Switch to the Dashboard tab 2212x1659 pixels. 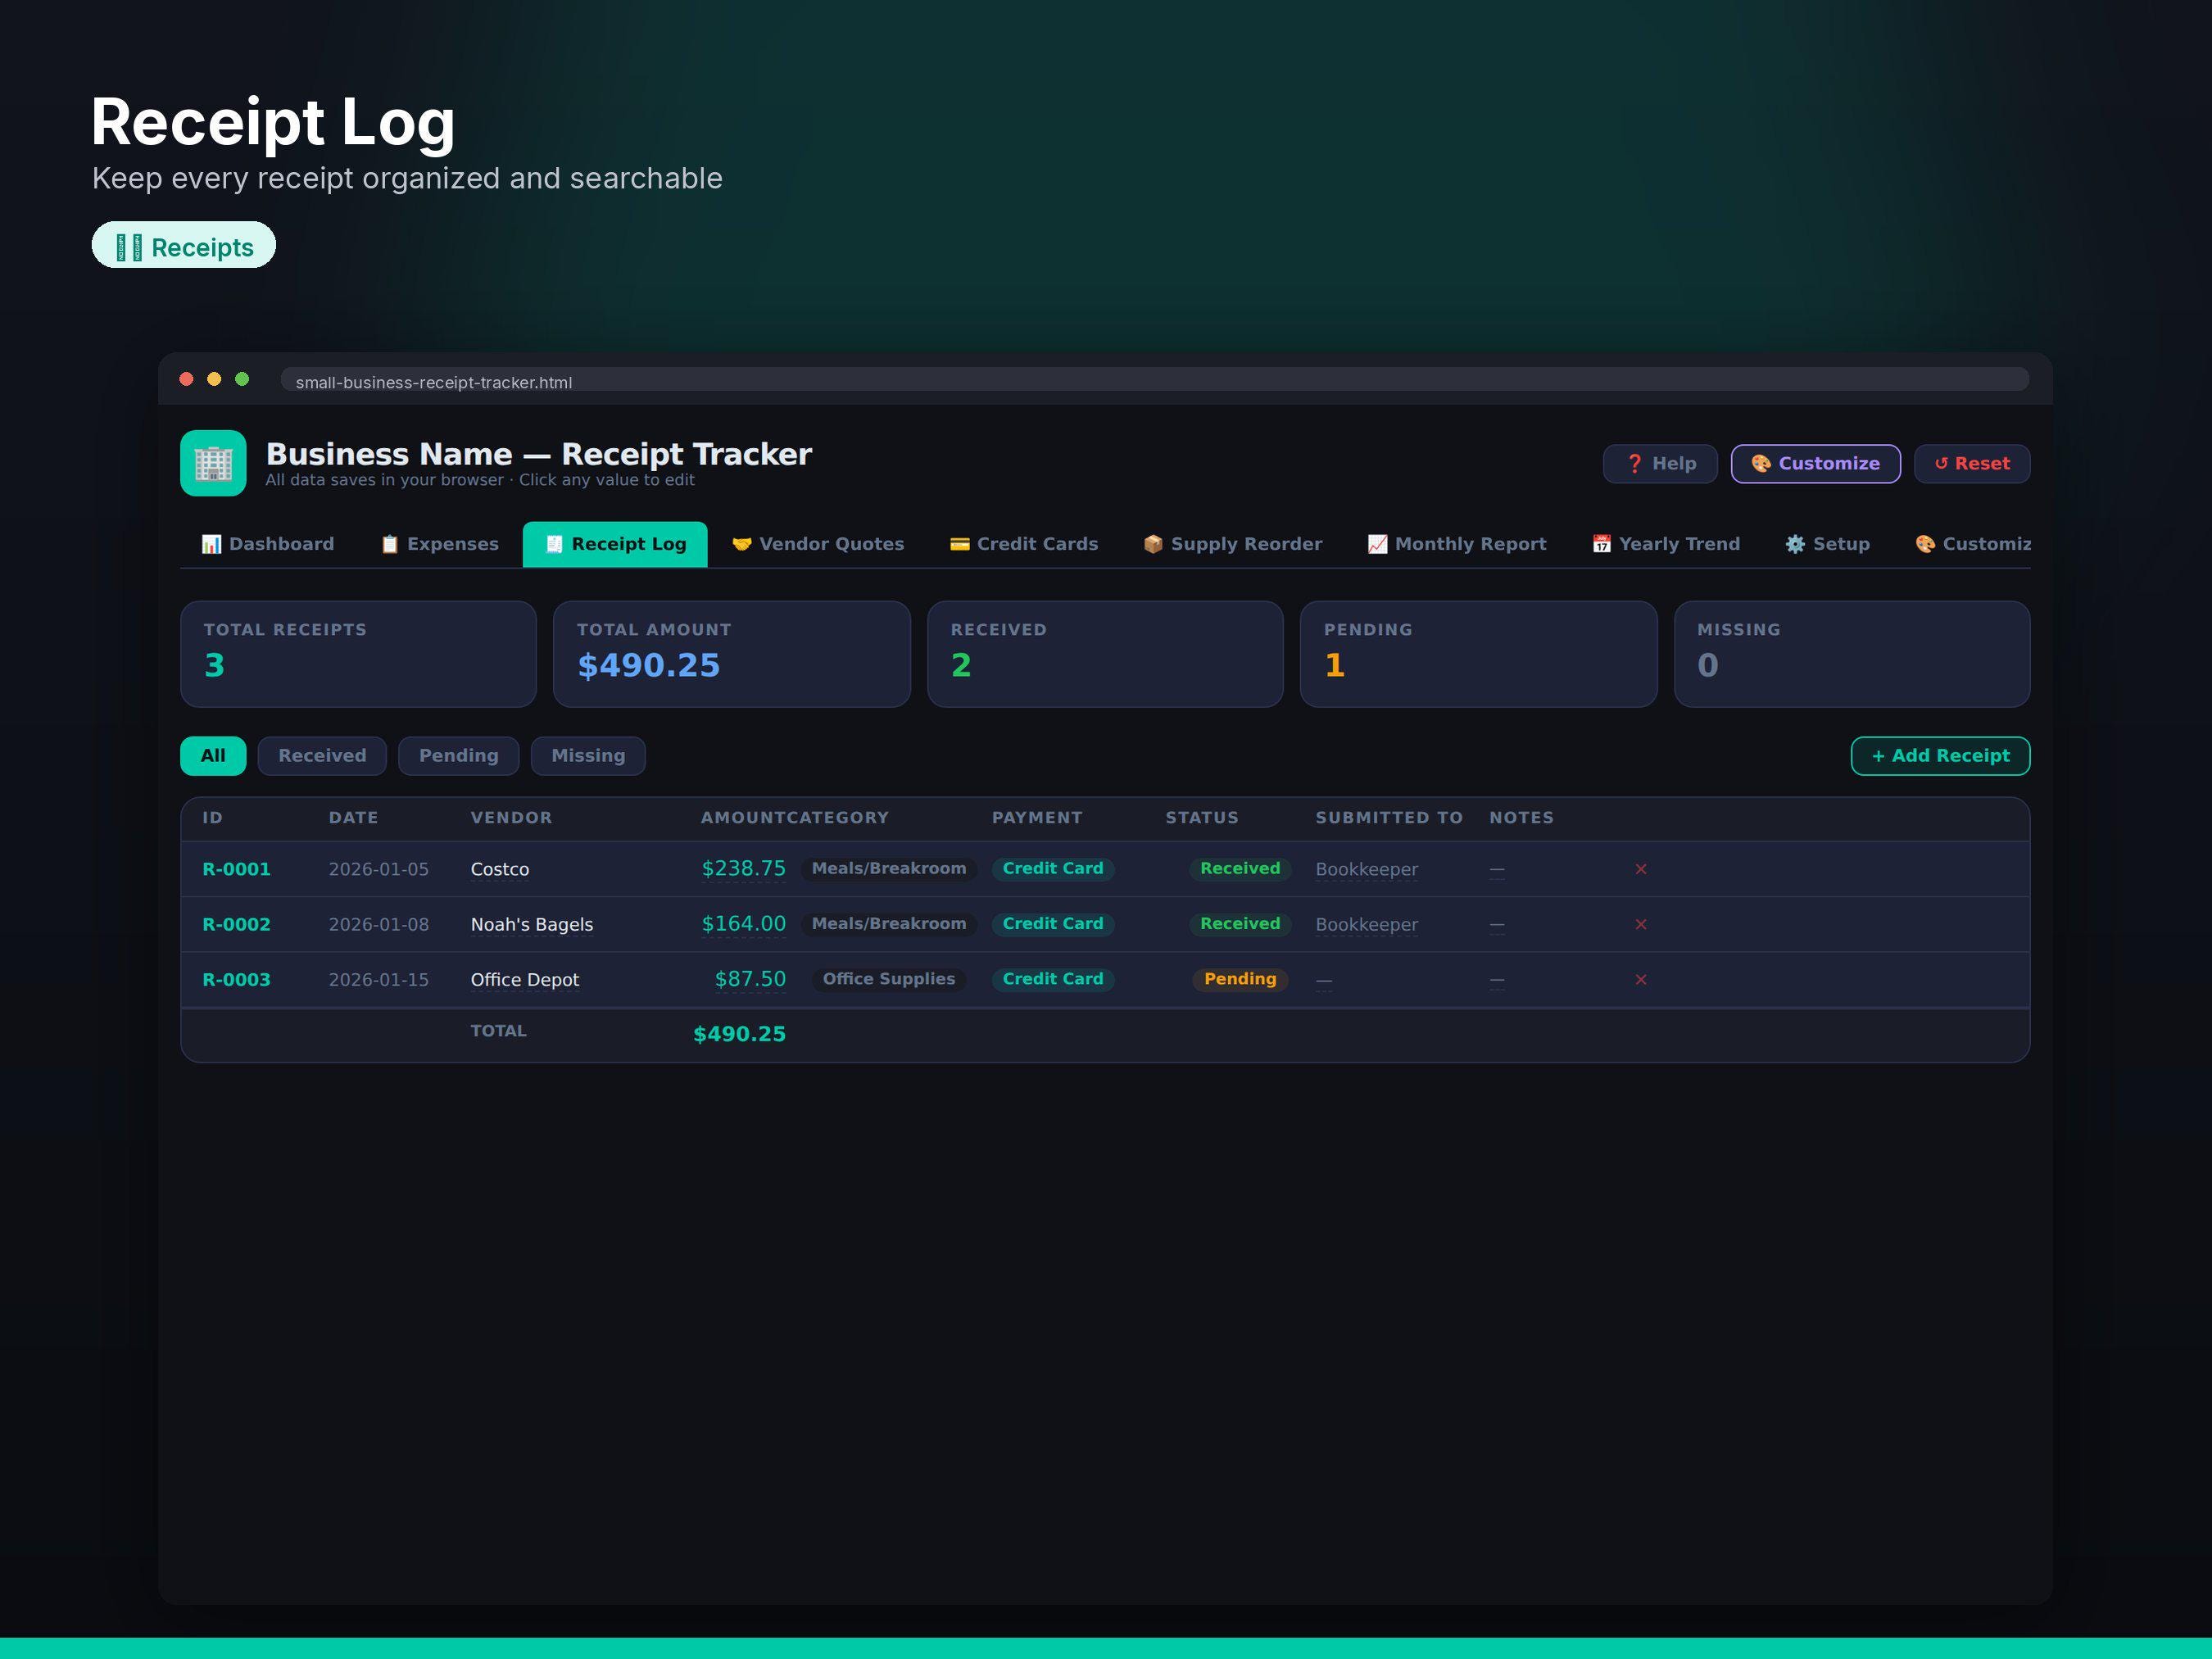267,544
